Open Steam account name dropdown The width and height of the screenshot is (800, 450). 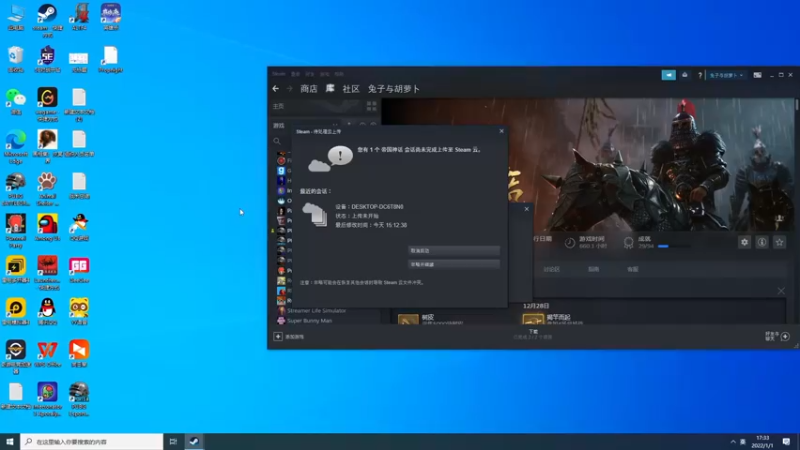point(726,75)
